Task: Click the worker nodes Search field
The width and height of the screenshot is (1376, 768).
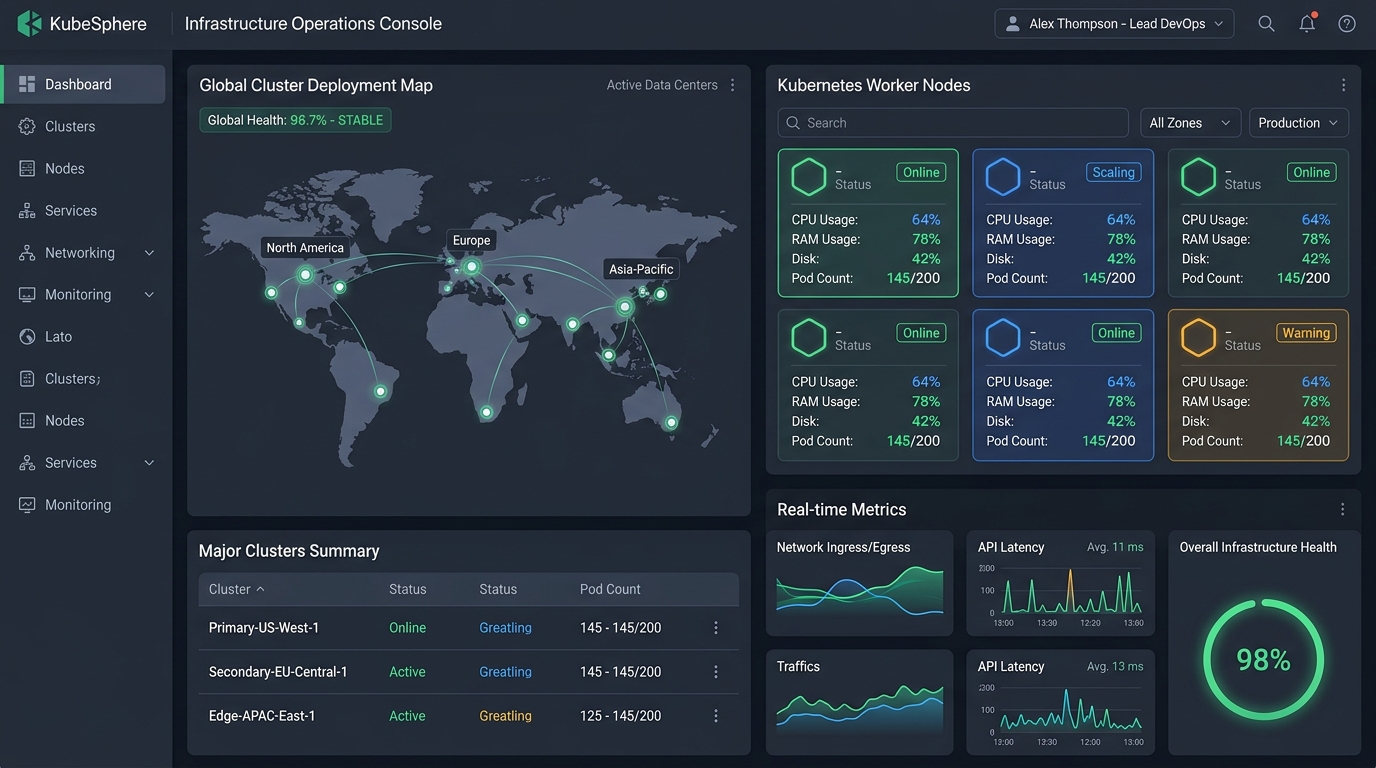Action: coord(953,123)
